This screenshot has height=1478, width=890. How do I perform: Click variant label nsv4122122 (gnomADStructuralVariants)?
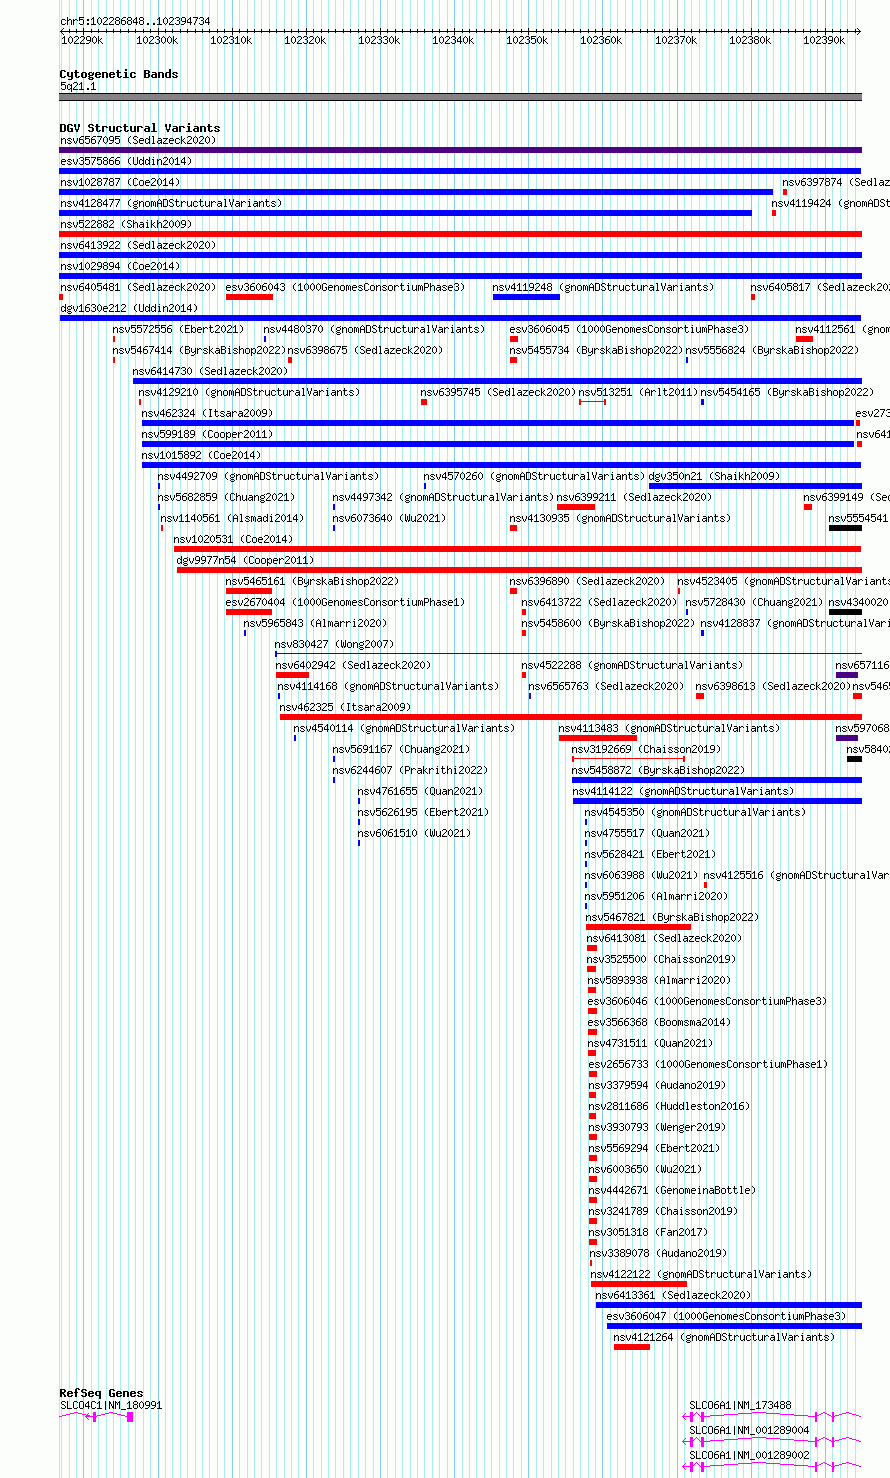701,1275
